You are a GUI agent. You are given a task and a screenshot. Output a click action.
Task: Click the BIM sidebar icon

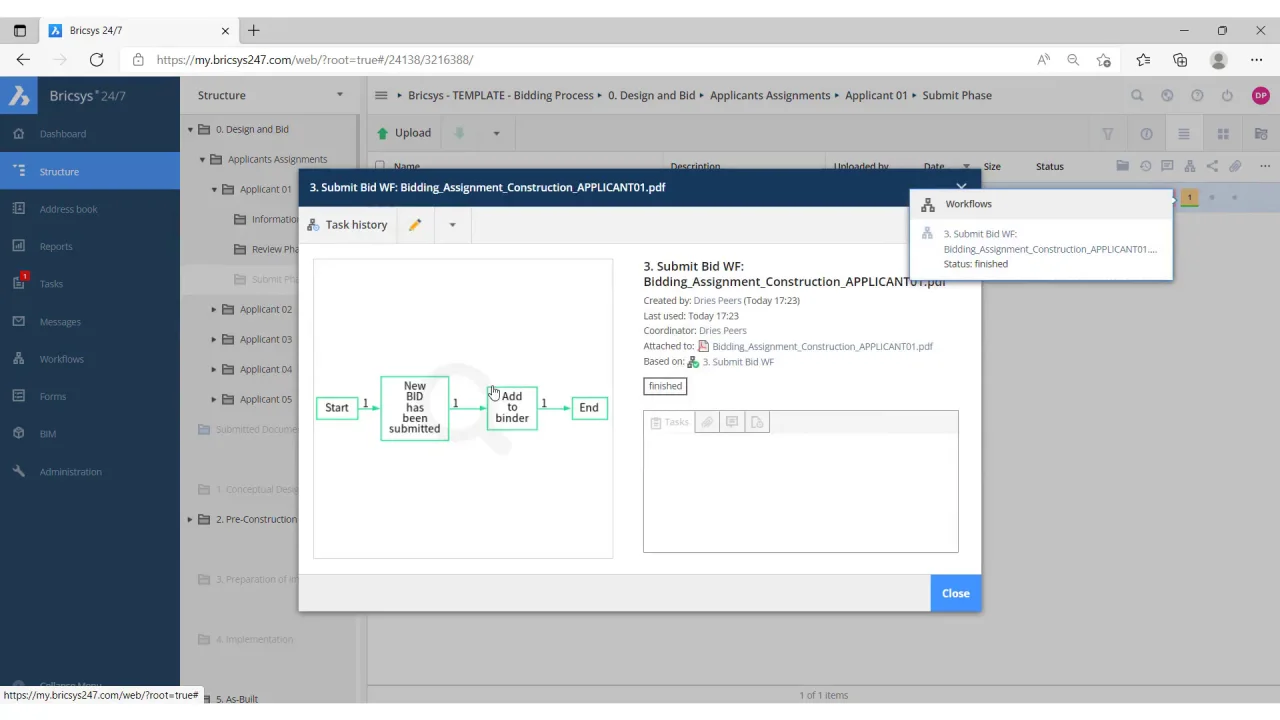(x=19, y=434)
